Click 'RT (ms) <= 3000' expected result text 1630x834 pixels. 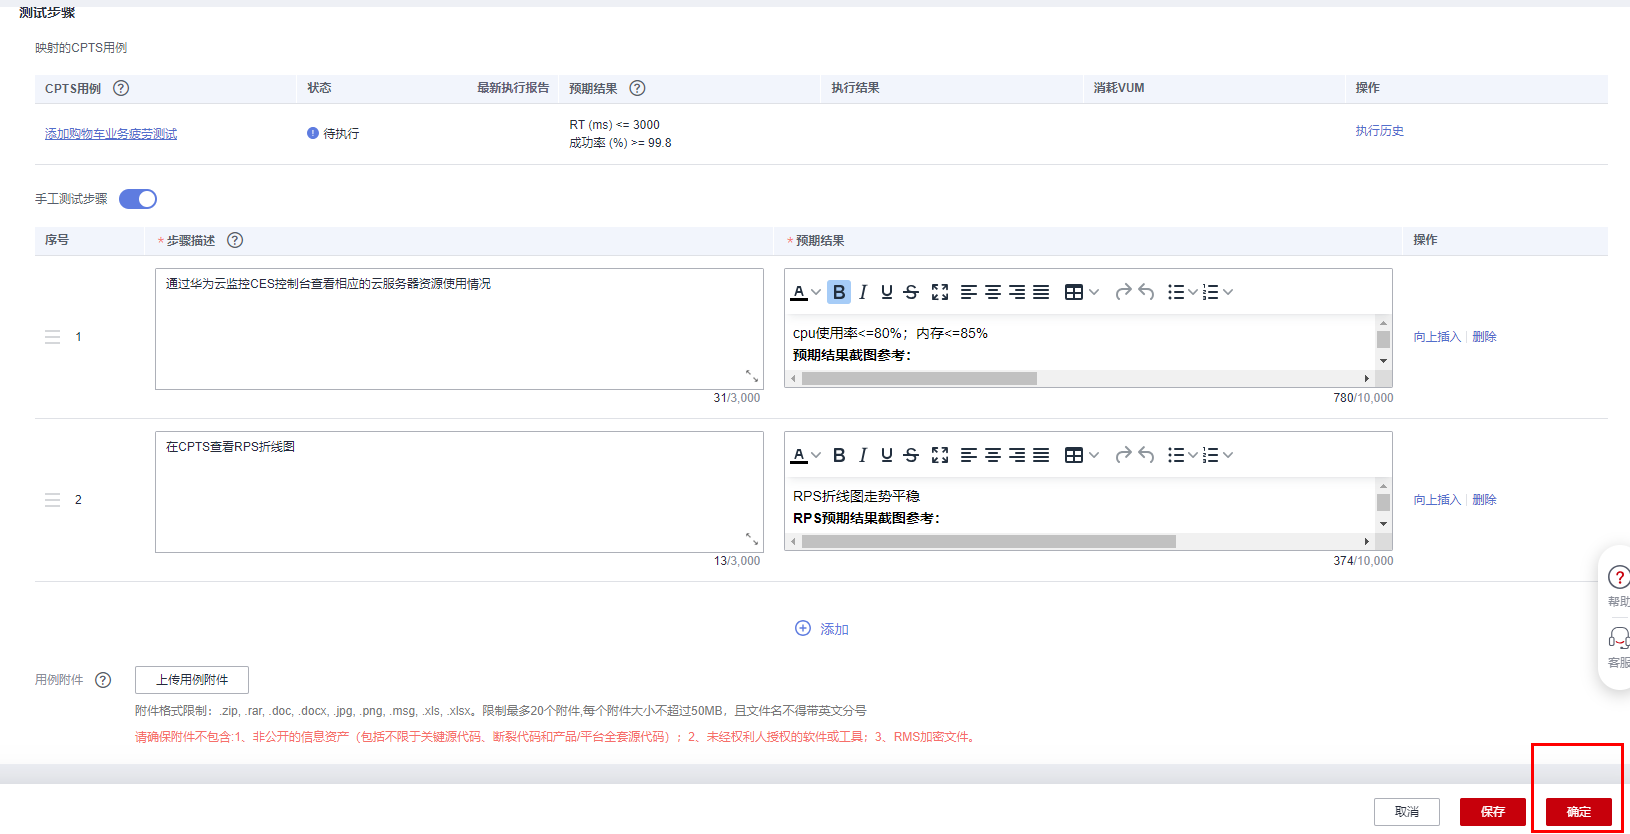click(614, 125)
